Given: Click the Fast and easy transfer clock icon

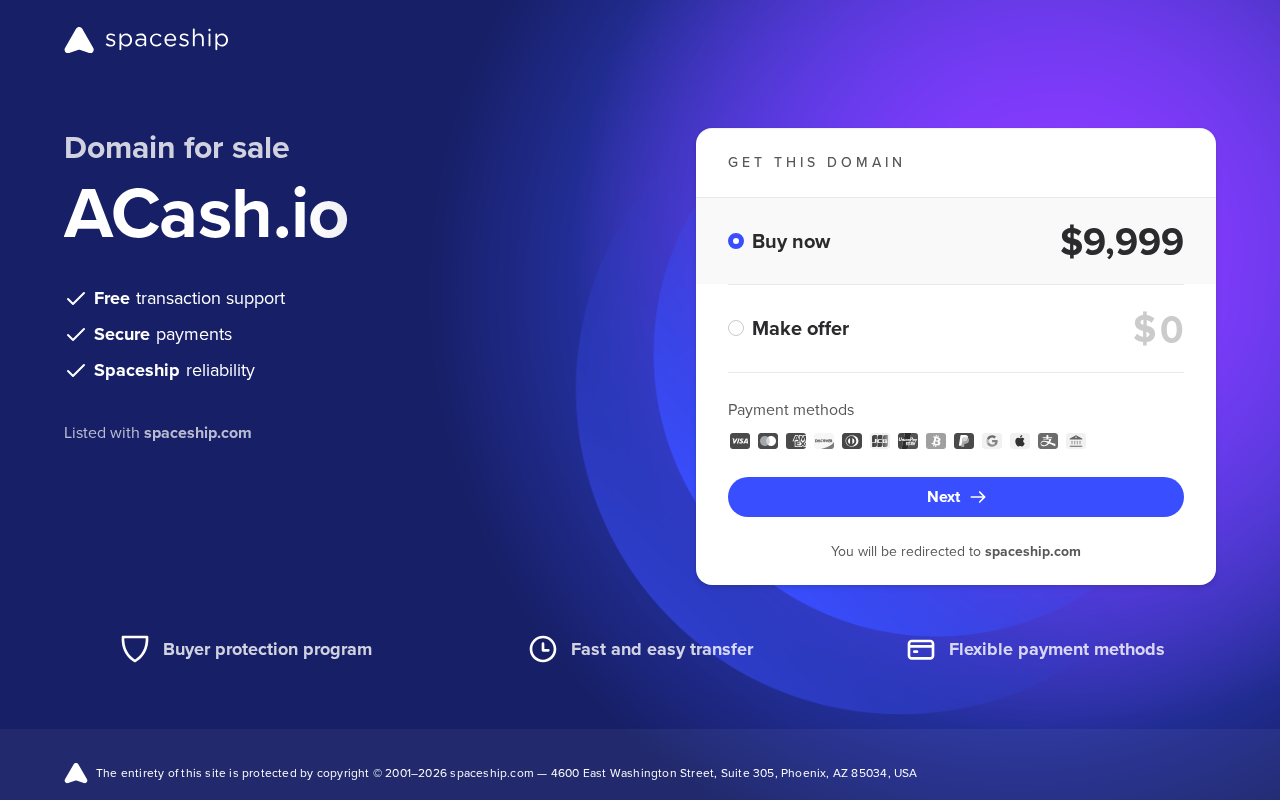Looking at the screenshot, I should pyautogui.click(x=543, y=649).
